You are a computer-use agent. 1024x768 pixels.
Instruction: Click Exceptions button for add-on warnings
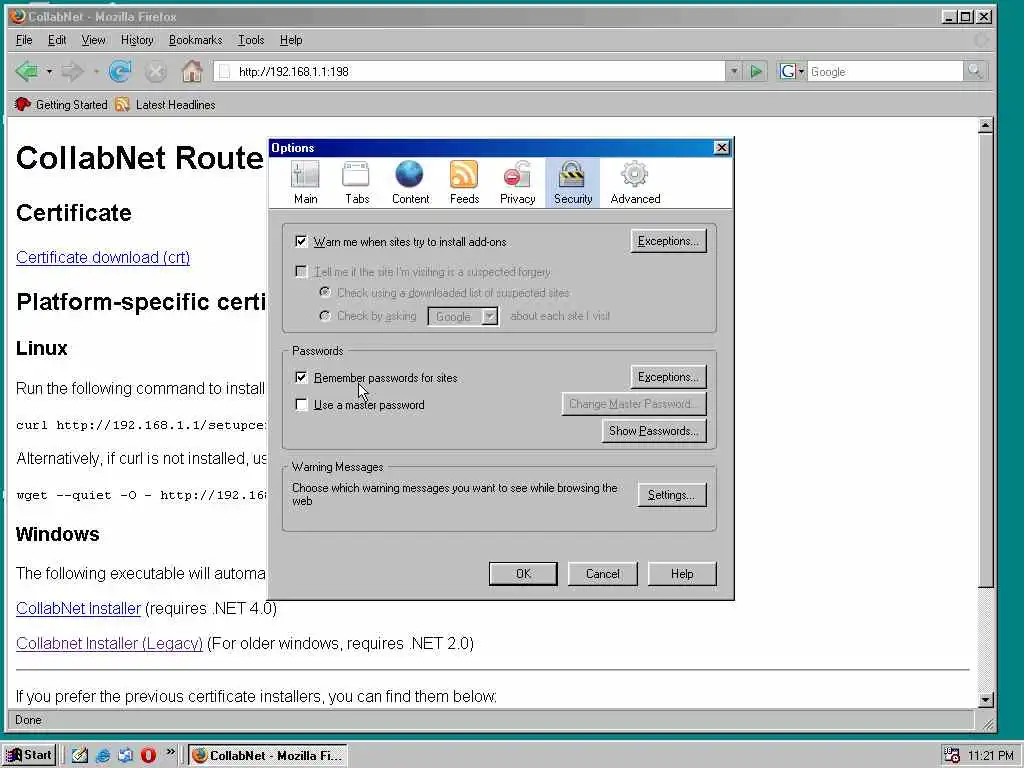[668, 241]
